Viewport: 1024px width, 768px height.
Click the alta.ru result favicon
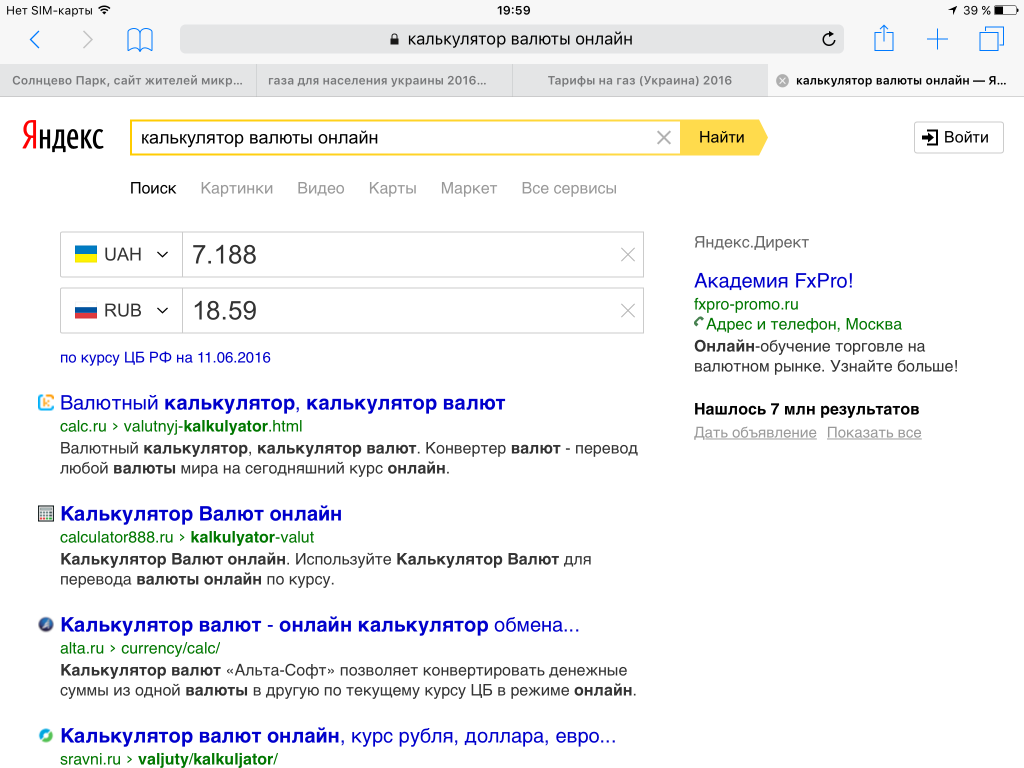tap(46, 625)
